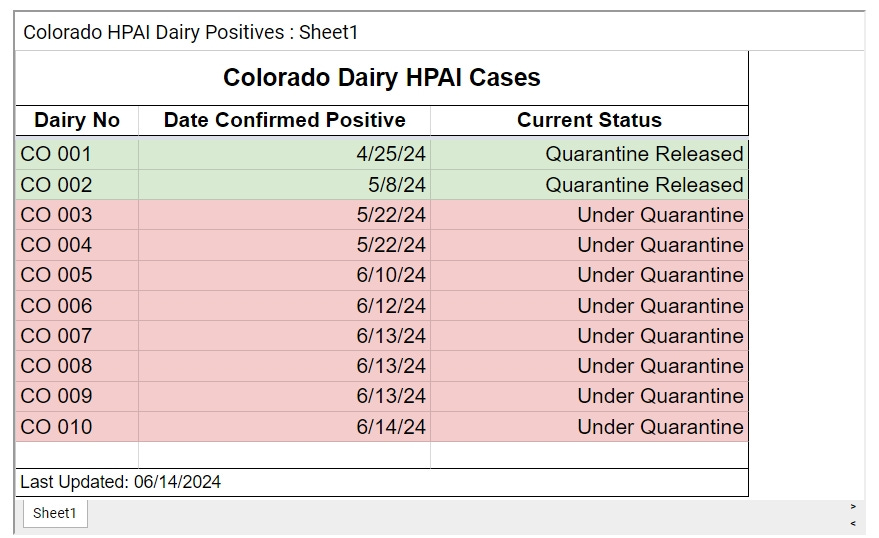The height and width of the screenshot is (538, 879).
Task: Click cell CO 005
Action: coord(77,275)
